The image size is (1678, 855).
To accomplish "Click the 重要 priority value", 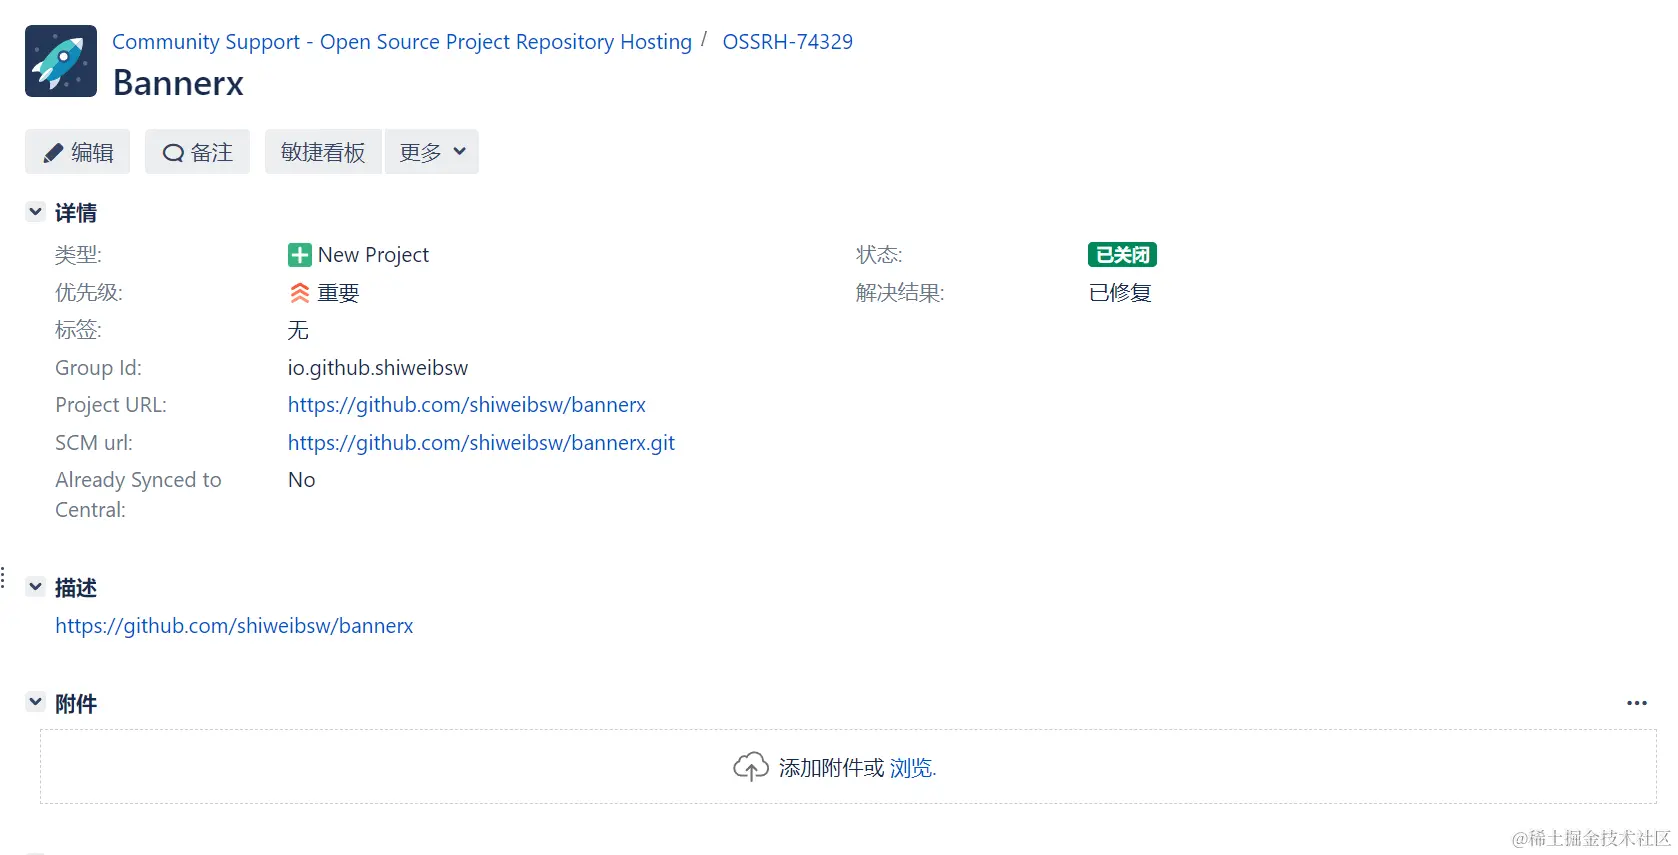I will pyautogui.click(x=338, y=293).
